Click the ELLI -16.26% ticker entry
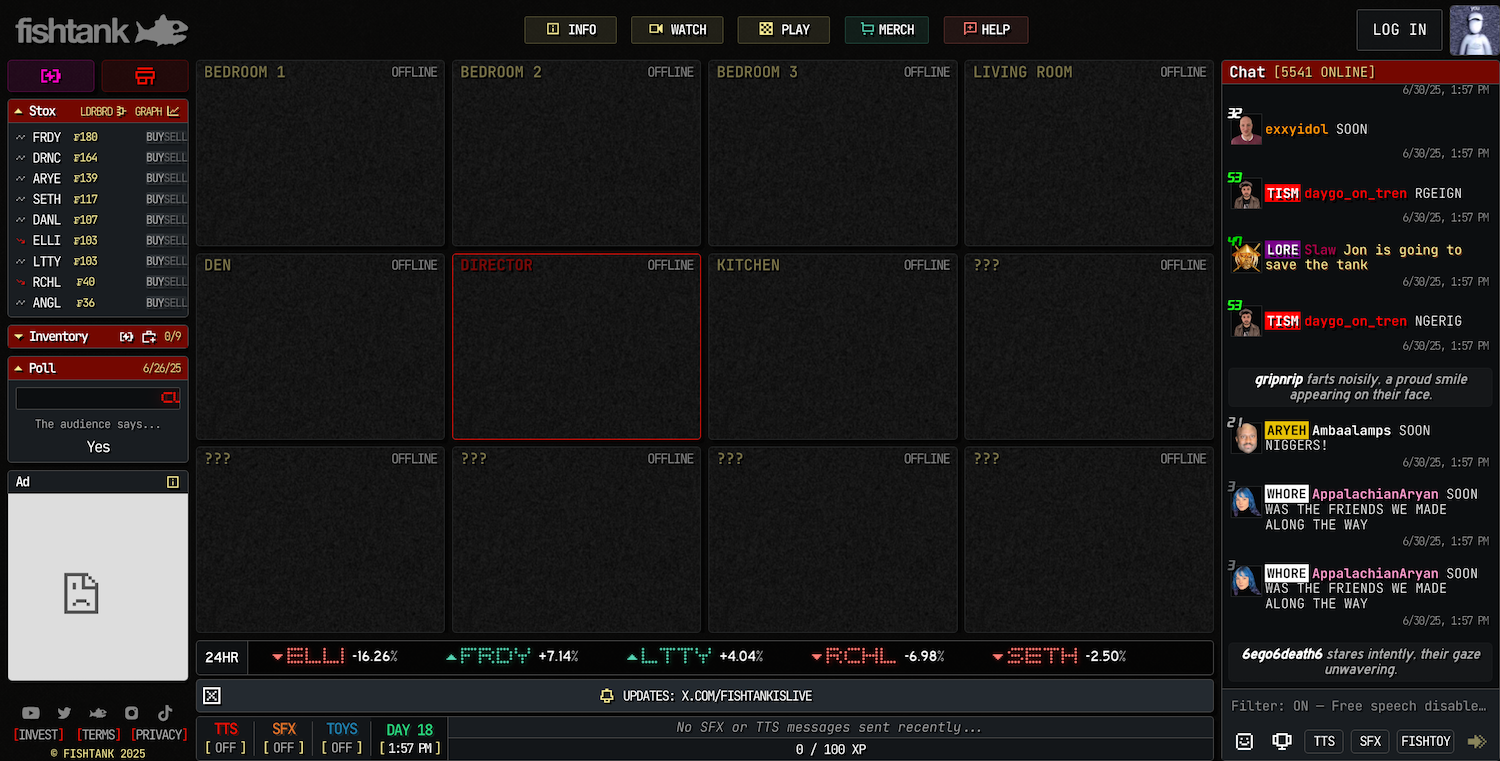1500x761 pixels. (x=335, y=657)
